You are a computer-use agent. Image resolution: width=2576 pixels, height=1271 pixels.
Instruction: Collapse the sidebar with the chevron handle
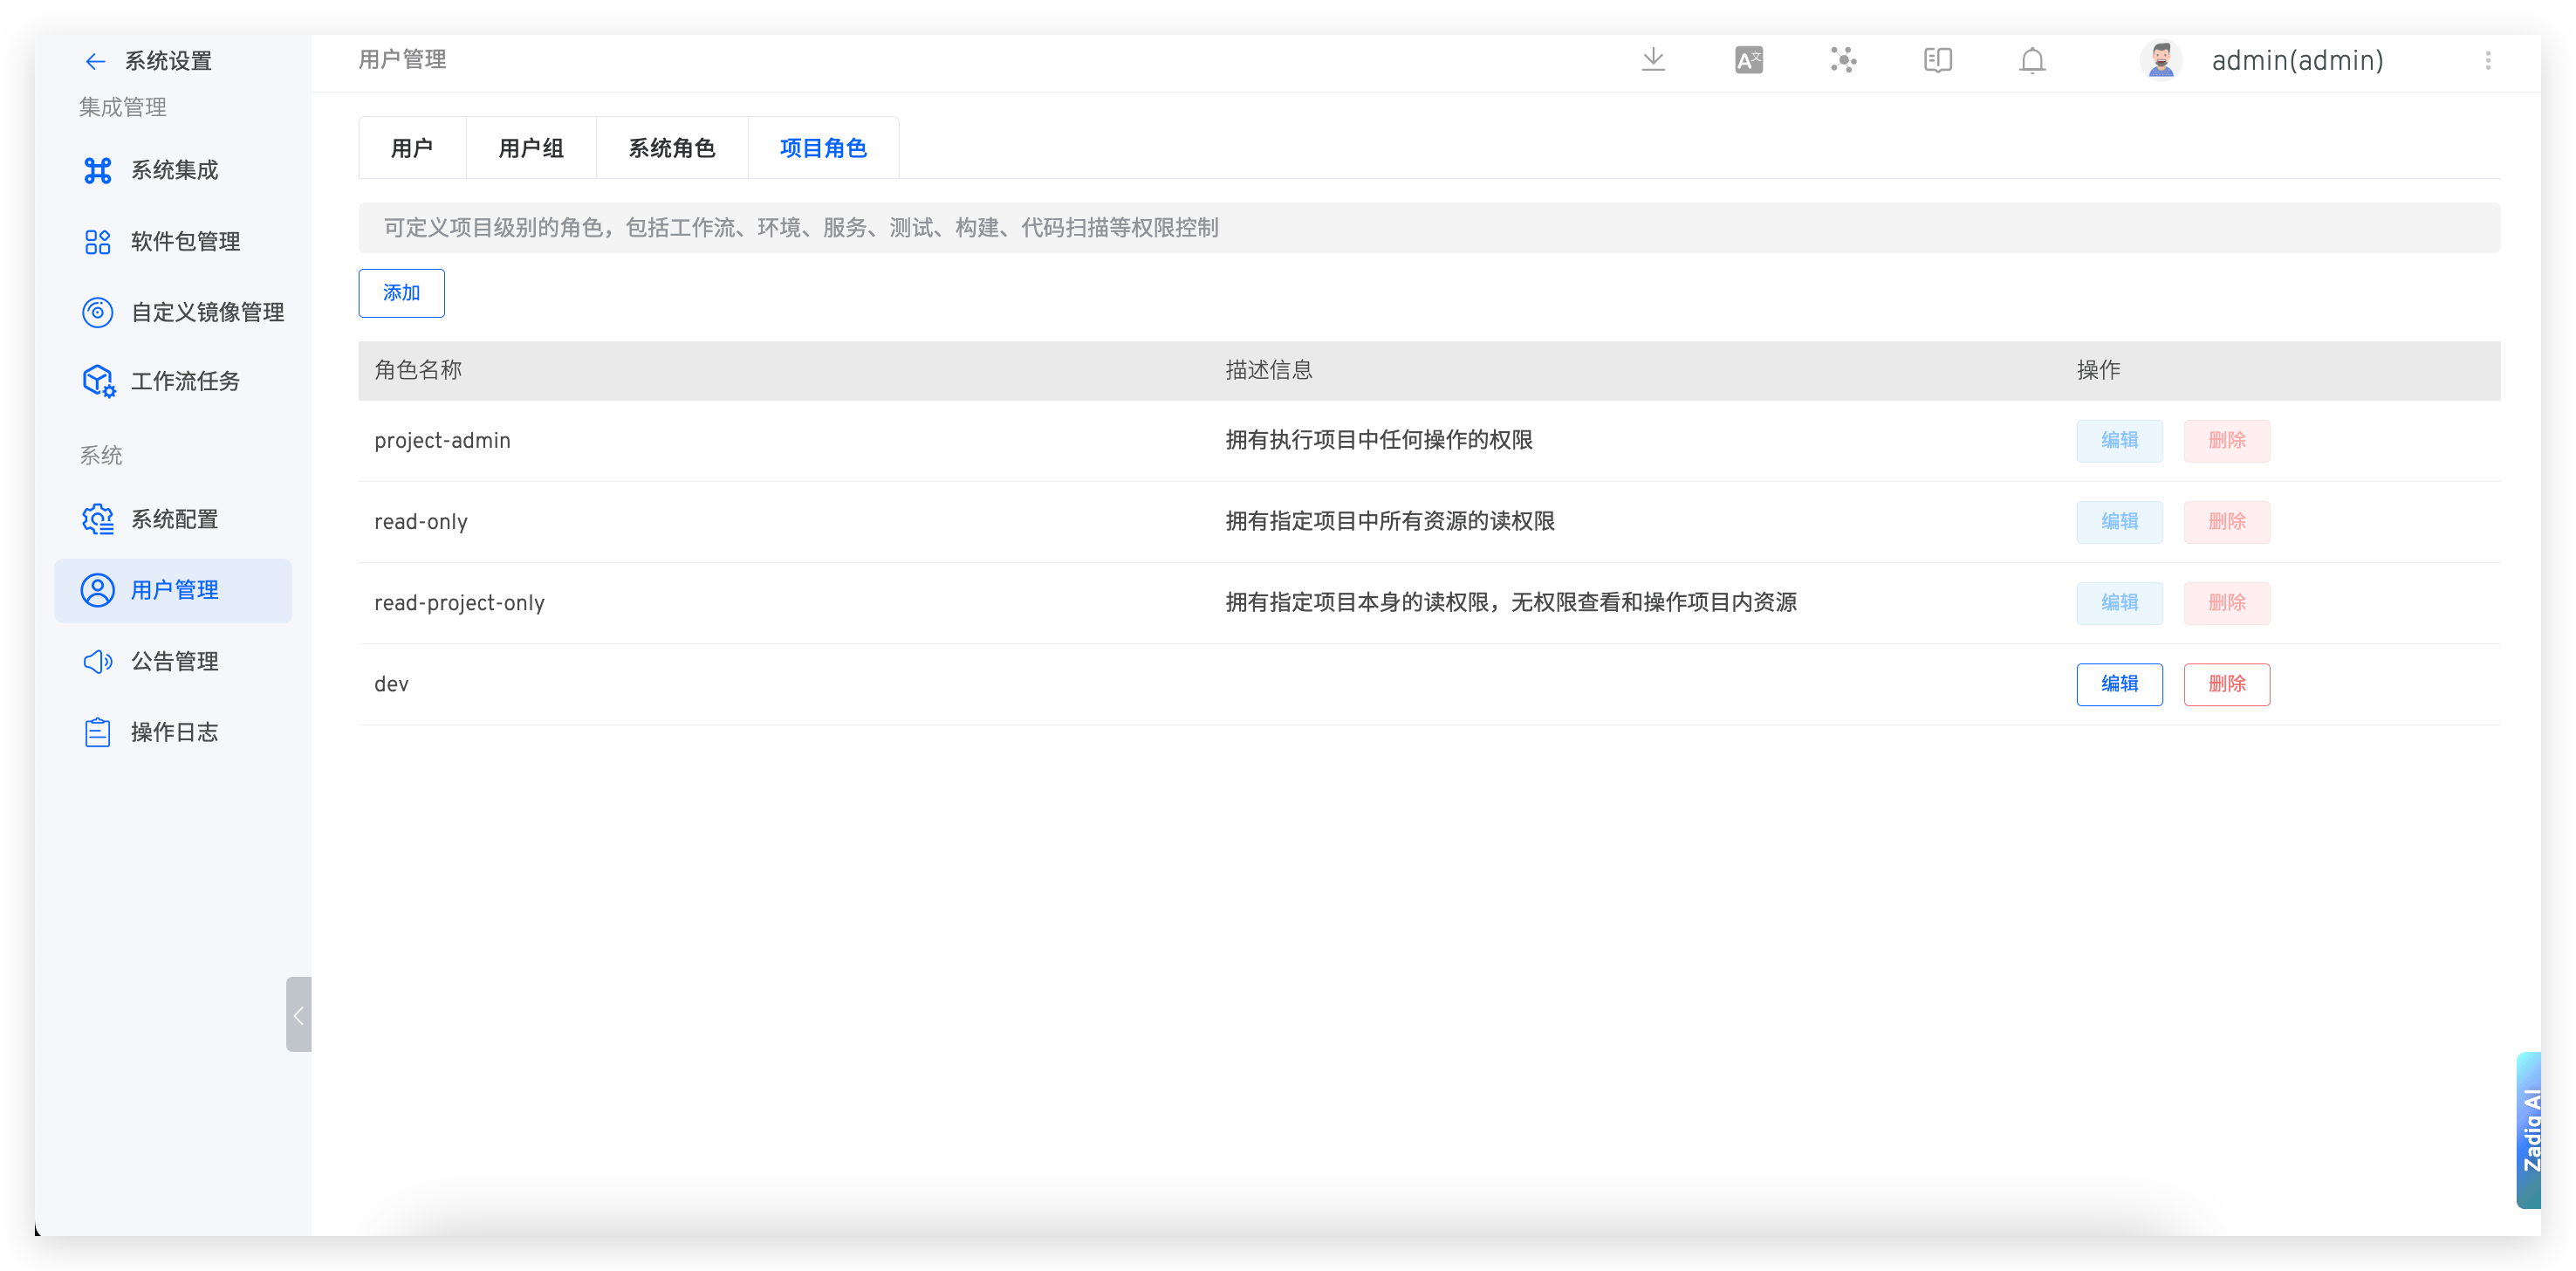click(x=298, y=1014)
